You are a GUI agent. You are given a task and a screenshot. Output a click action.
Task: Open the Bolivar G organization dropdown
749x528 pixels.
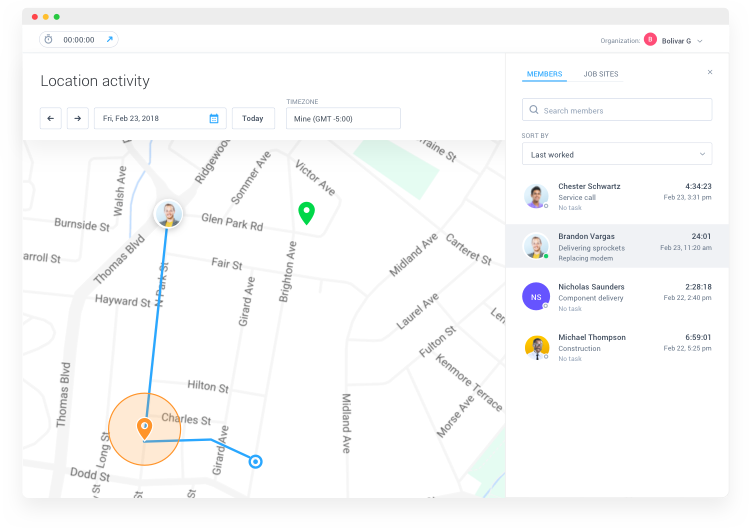coord(675,41)
